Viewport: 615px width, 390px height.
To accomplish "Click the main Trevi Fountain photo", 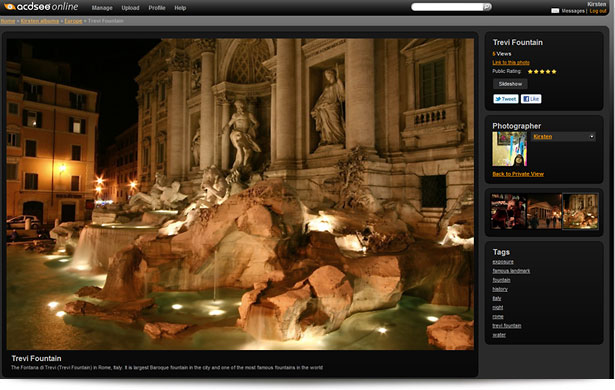I will 240,194.
